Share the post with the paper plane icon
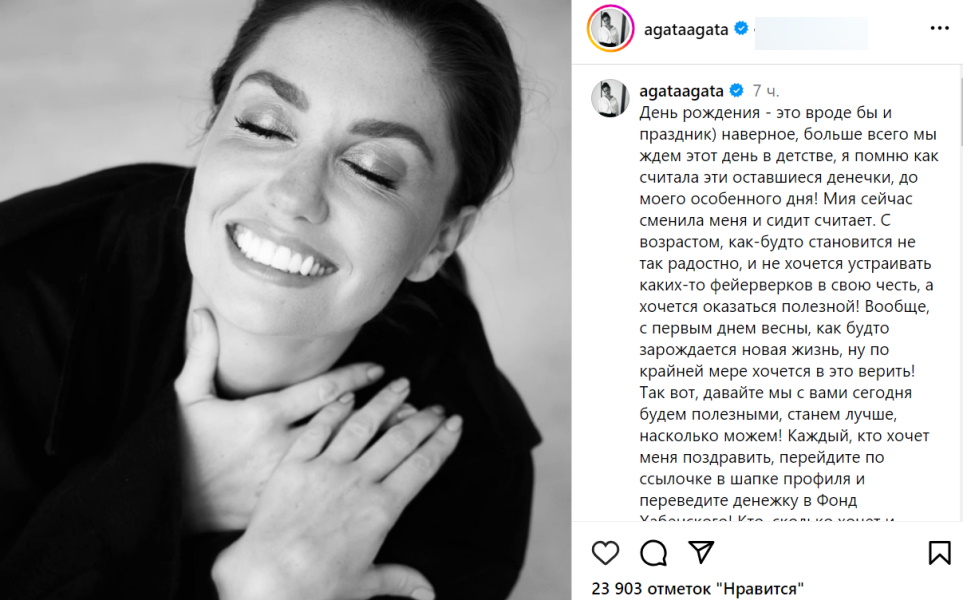Viewport: 963px width, 600px height. tap(701, 553)
